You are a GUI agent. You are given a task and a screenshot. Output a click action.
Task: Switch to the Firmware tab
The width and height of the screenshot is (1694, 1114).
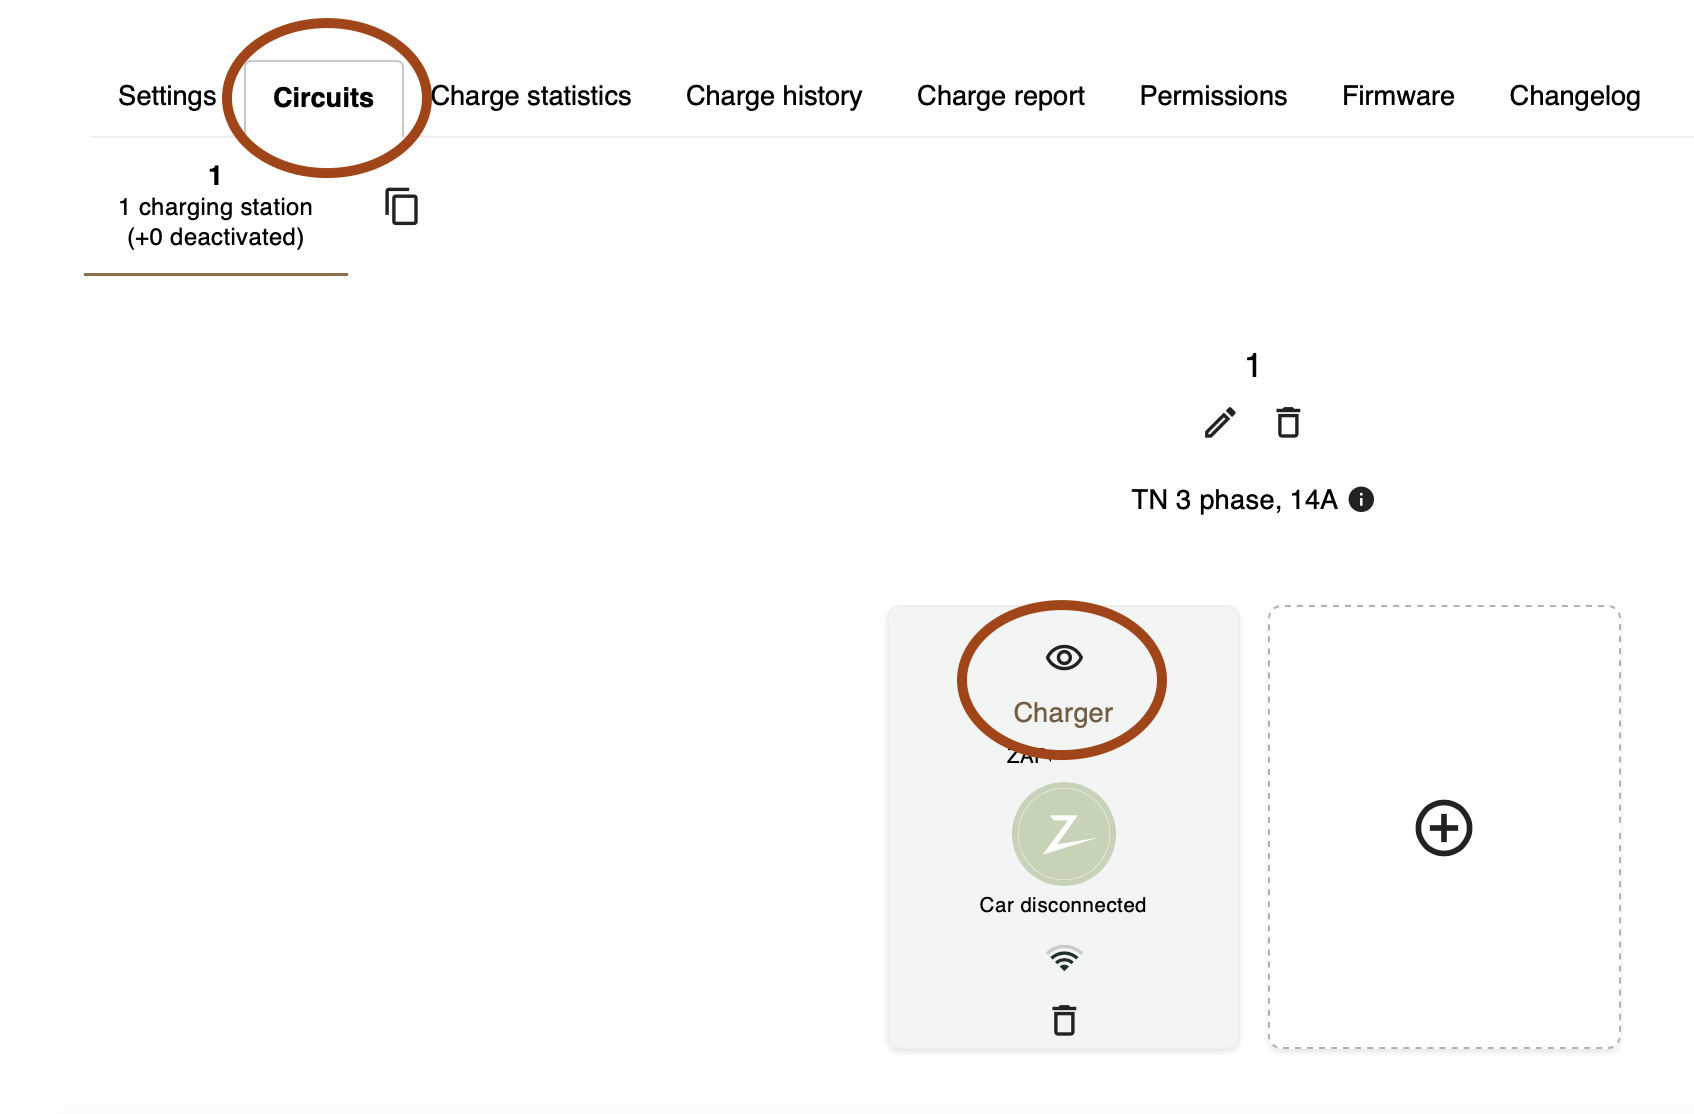(1398, 96)
